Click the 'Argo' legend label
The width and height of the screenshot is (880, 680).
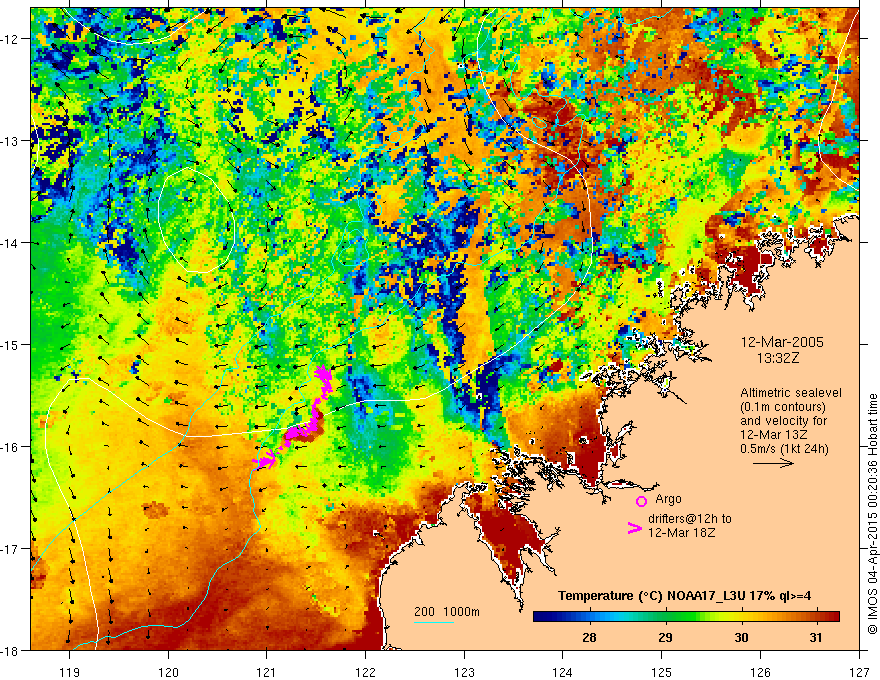[668, 499]
